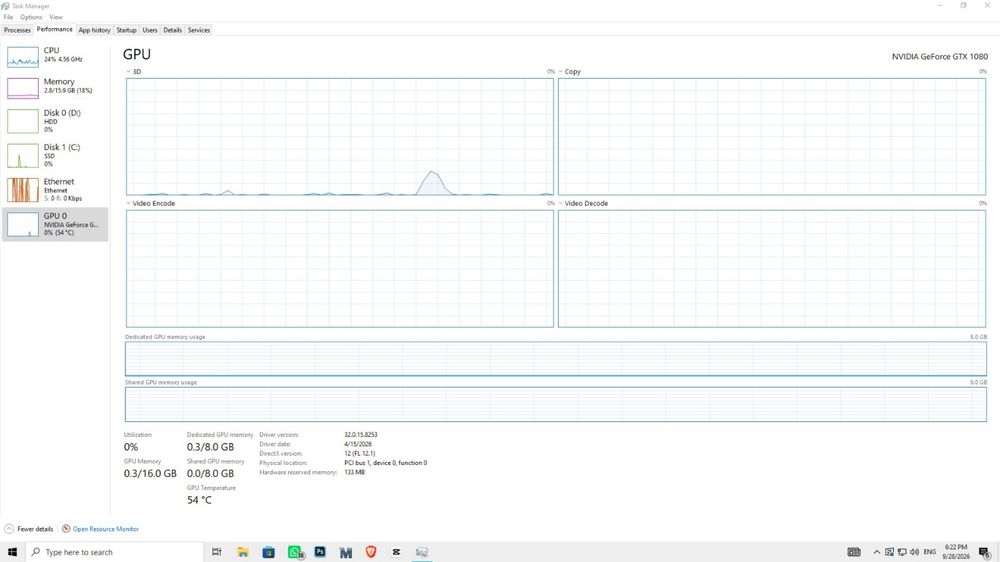The height and width of the screenshot is (562, 1000).
Task: Select Disk 0 (D:) in sidebar
Action: [x=55, y=121]
